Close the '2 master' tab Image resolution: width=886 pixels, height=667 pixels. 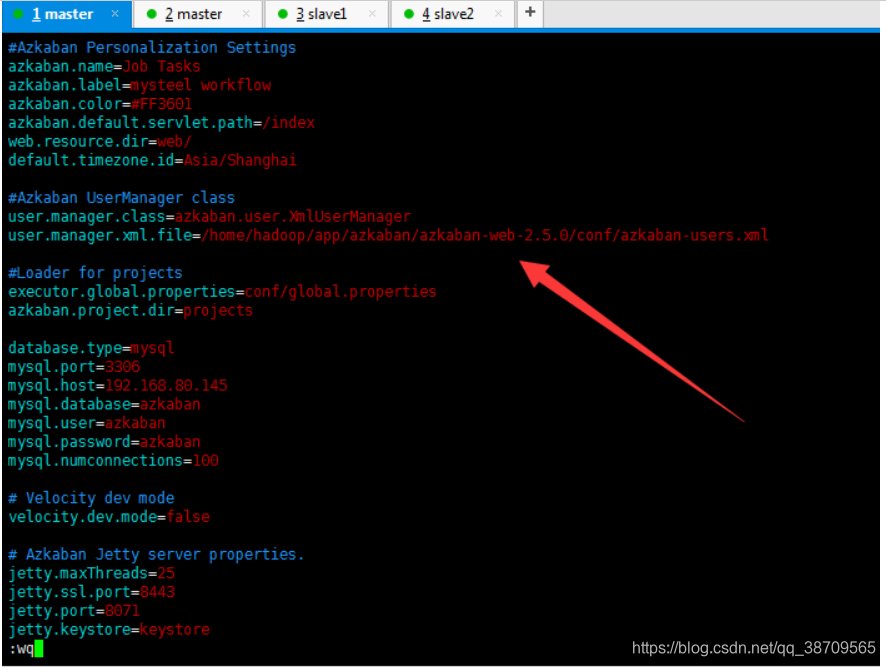(246, 14)
